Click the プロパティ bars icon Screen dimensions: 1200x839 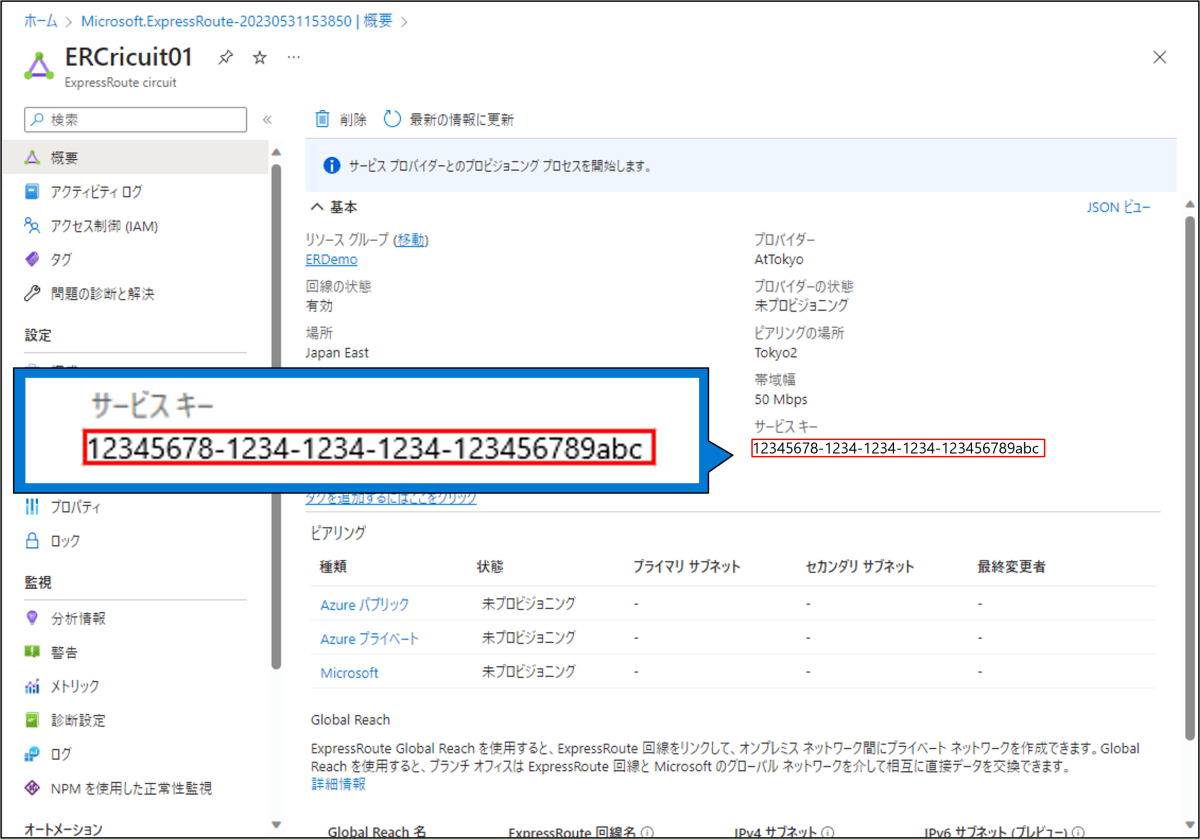click(32, 507)
